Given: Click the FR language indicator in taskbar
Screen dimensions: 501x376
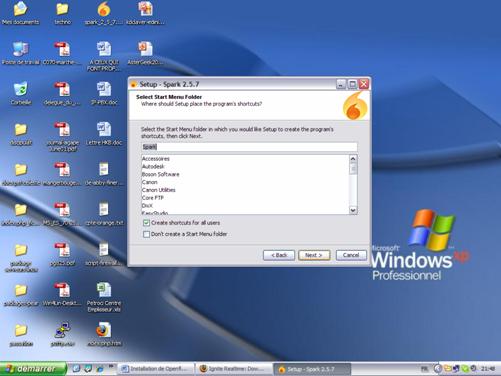Looking at the screenshot, I should click(424, 369).
